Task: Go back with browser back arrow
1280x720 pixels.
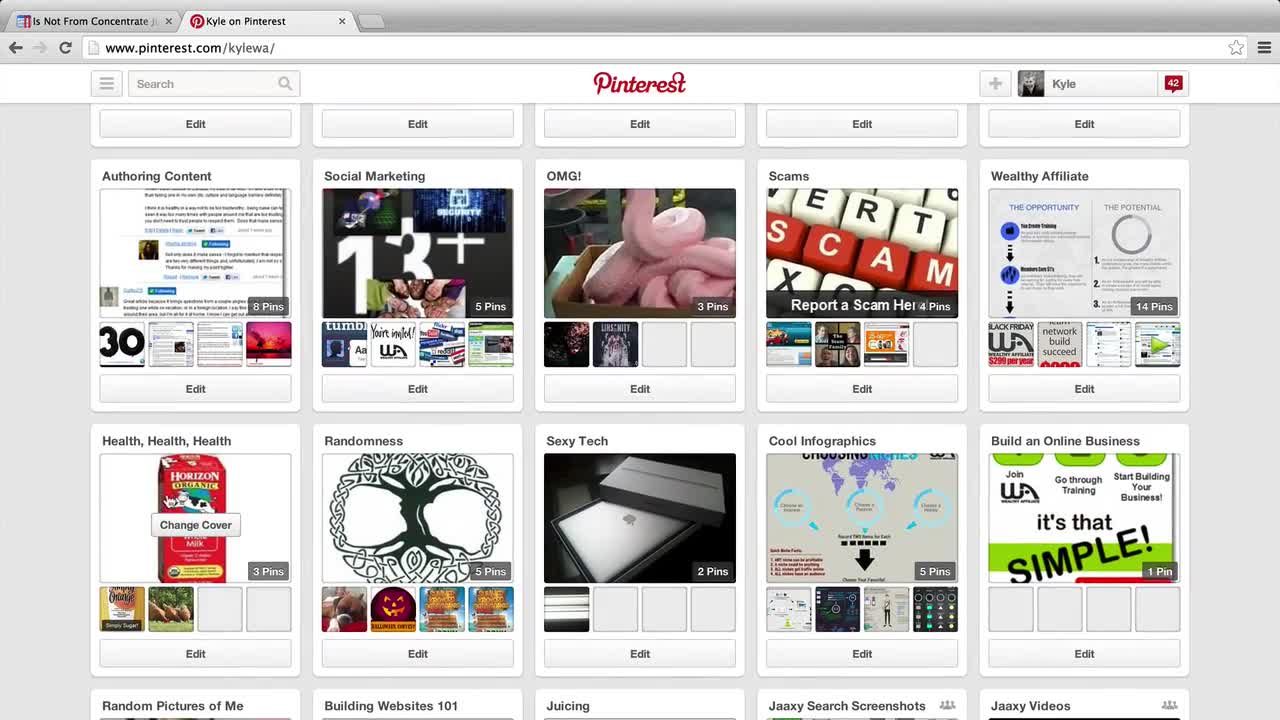Action: point(16,47)
